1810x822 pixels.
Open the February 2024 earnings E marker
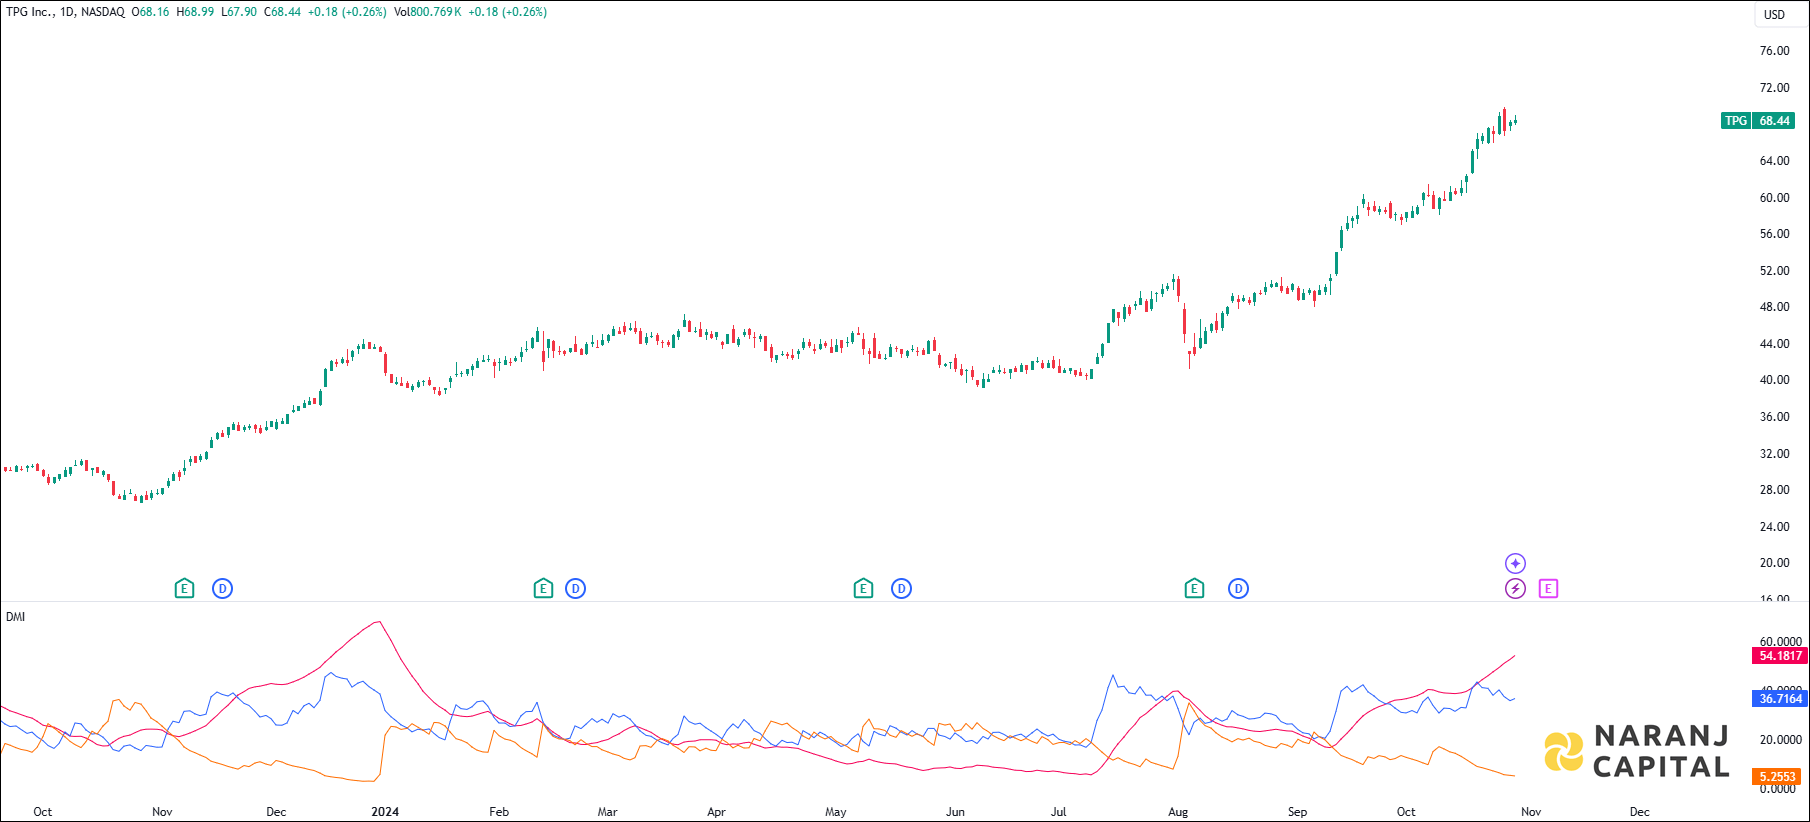[x=543, y=589]
